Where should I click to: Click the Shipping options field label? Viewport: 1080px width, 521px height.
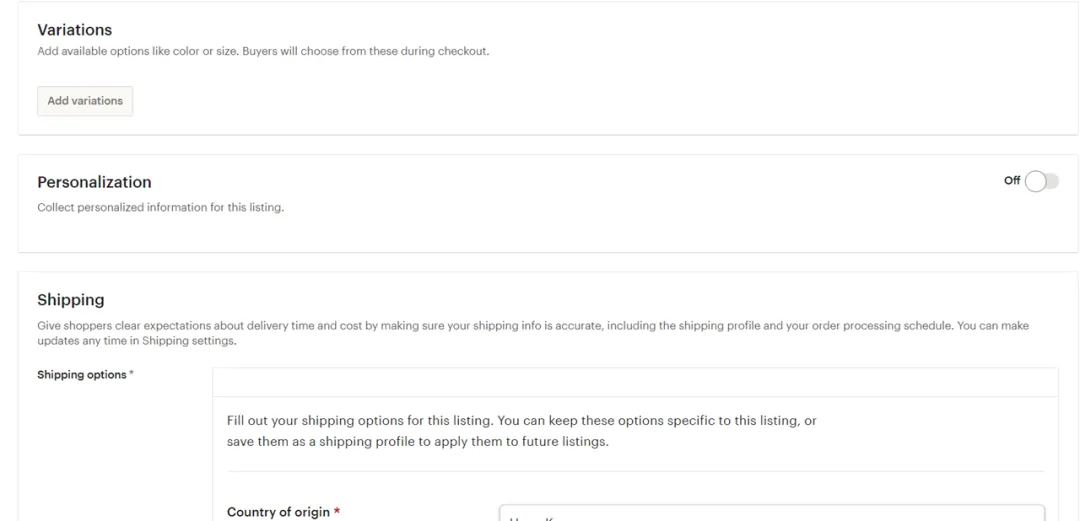click(x=82, y=375)
